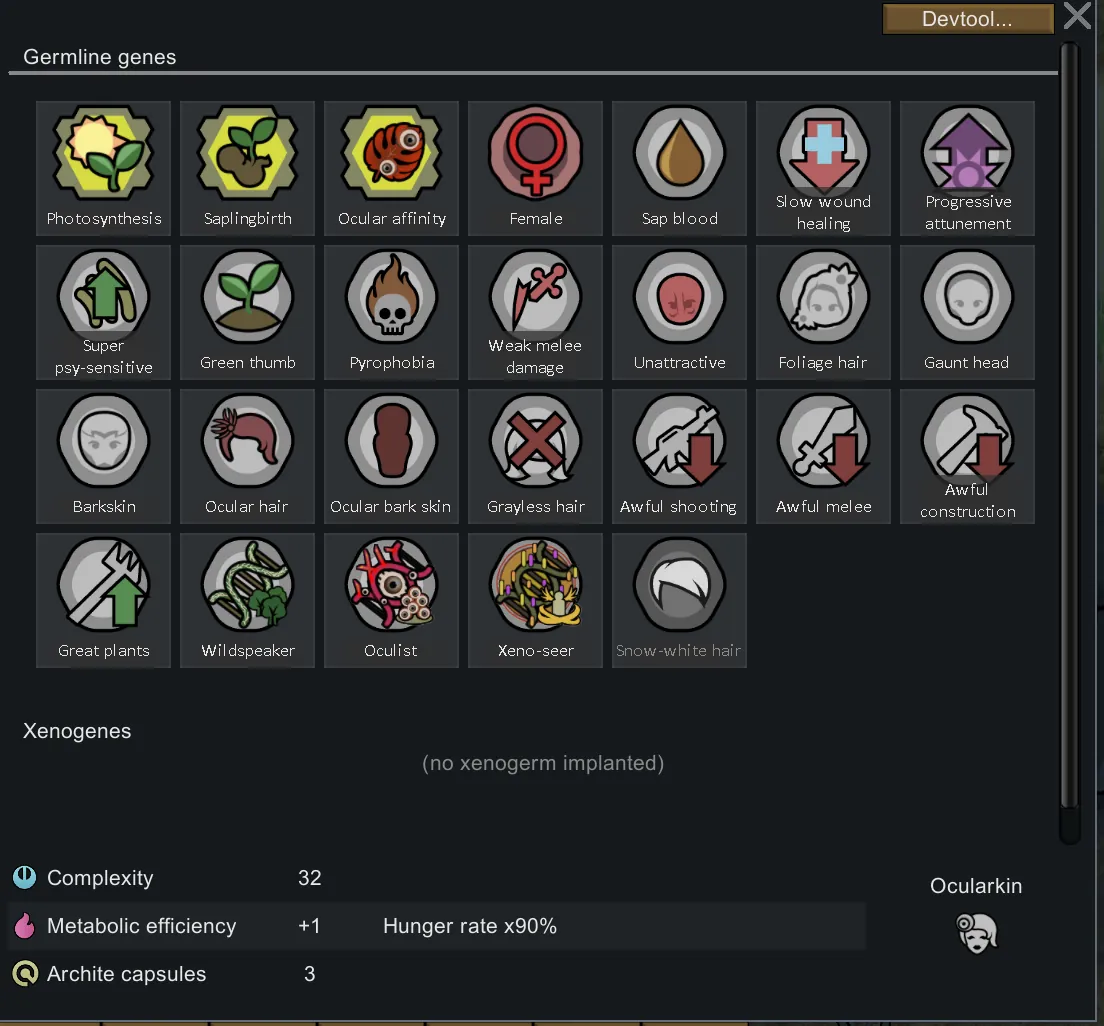This screenshot has height=1026, width=1104.
Task: Click the Ocularkin xenotype icon
Action: coord(977,933)
